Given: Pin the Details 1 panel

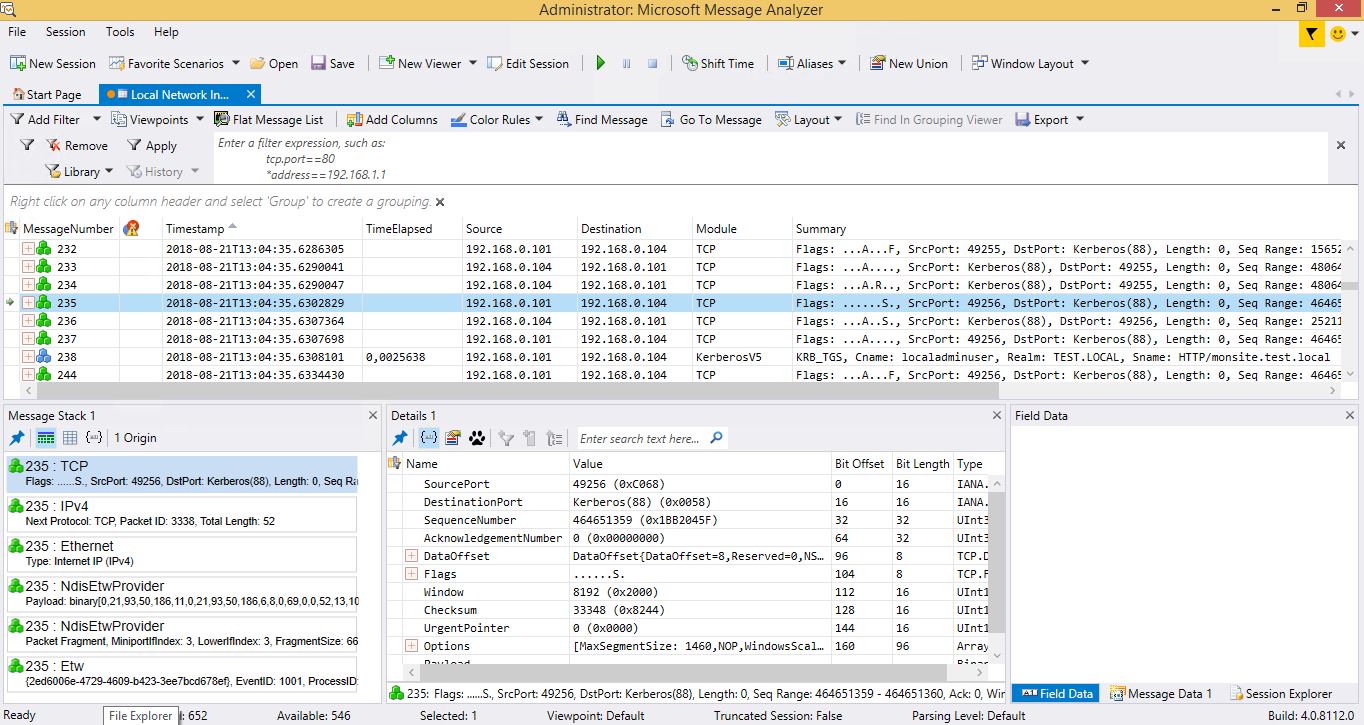Looking at the screenshot, I should [400, 438].
